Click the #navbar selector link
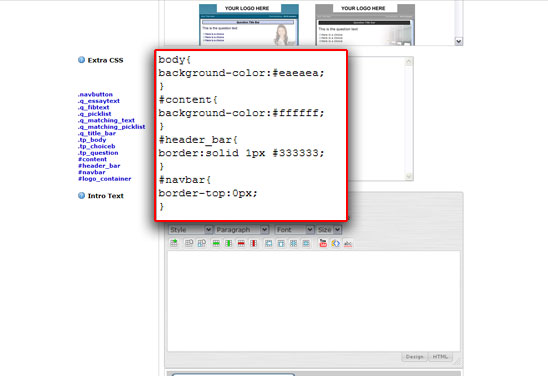548x376 pixels. [92, 172]
